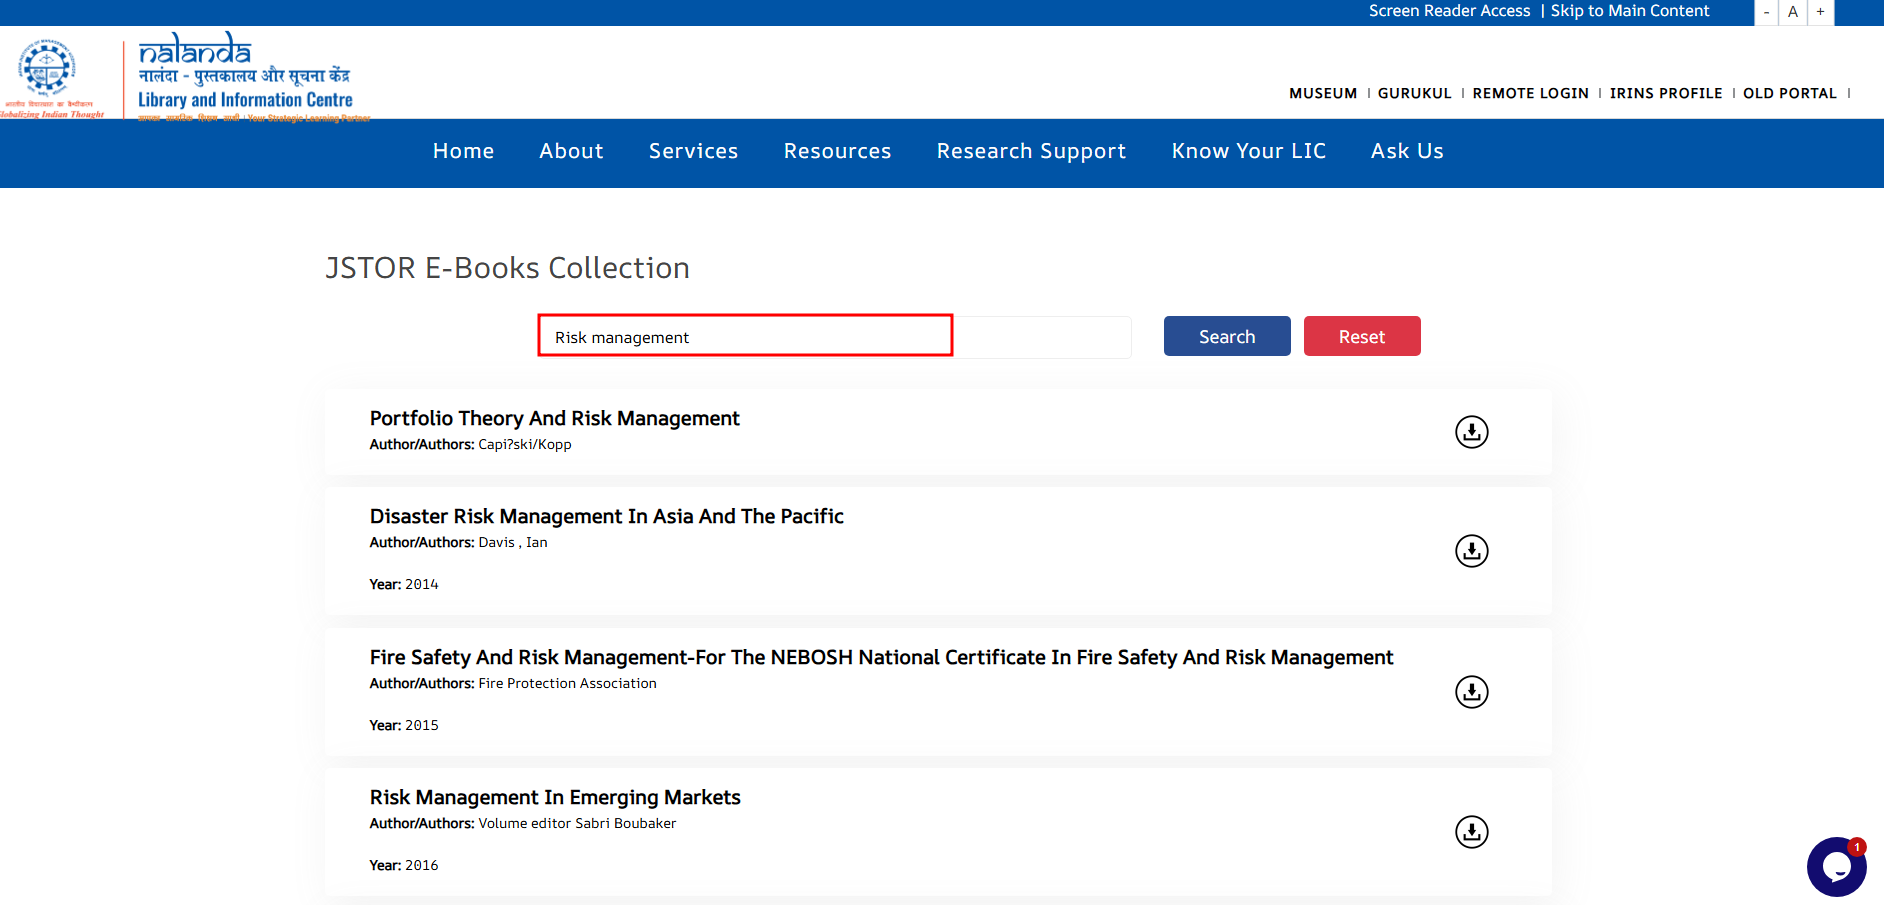This screenshot has width=1884, height=905.
Task: Click the Nalanda Library logo
Action: [x=245, y=76]
